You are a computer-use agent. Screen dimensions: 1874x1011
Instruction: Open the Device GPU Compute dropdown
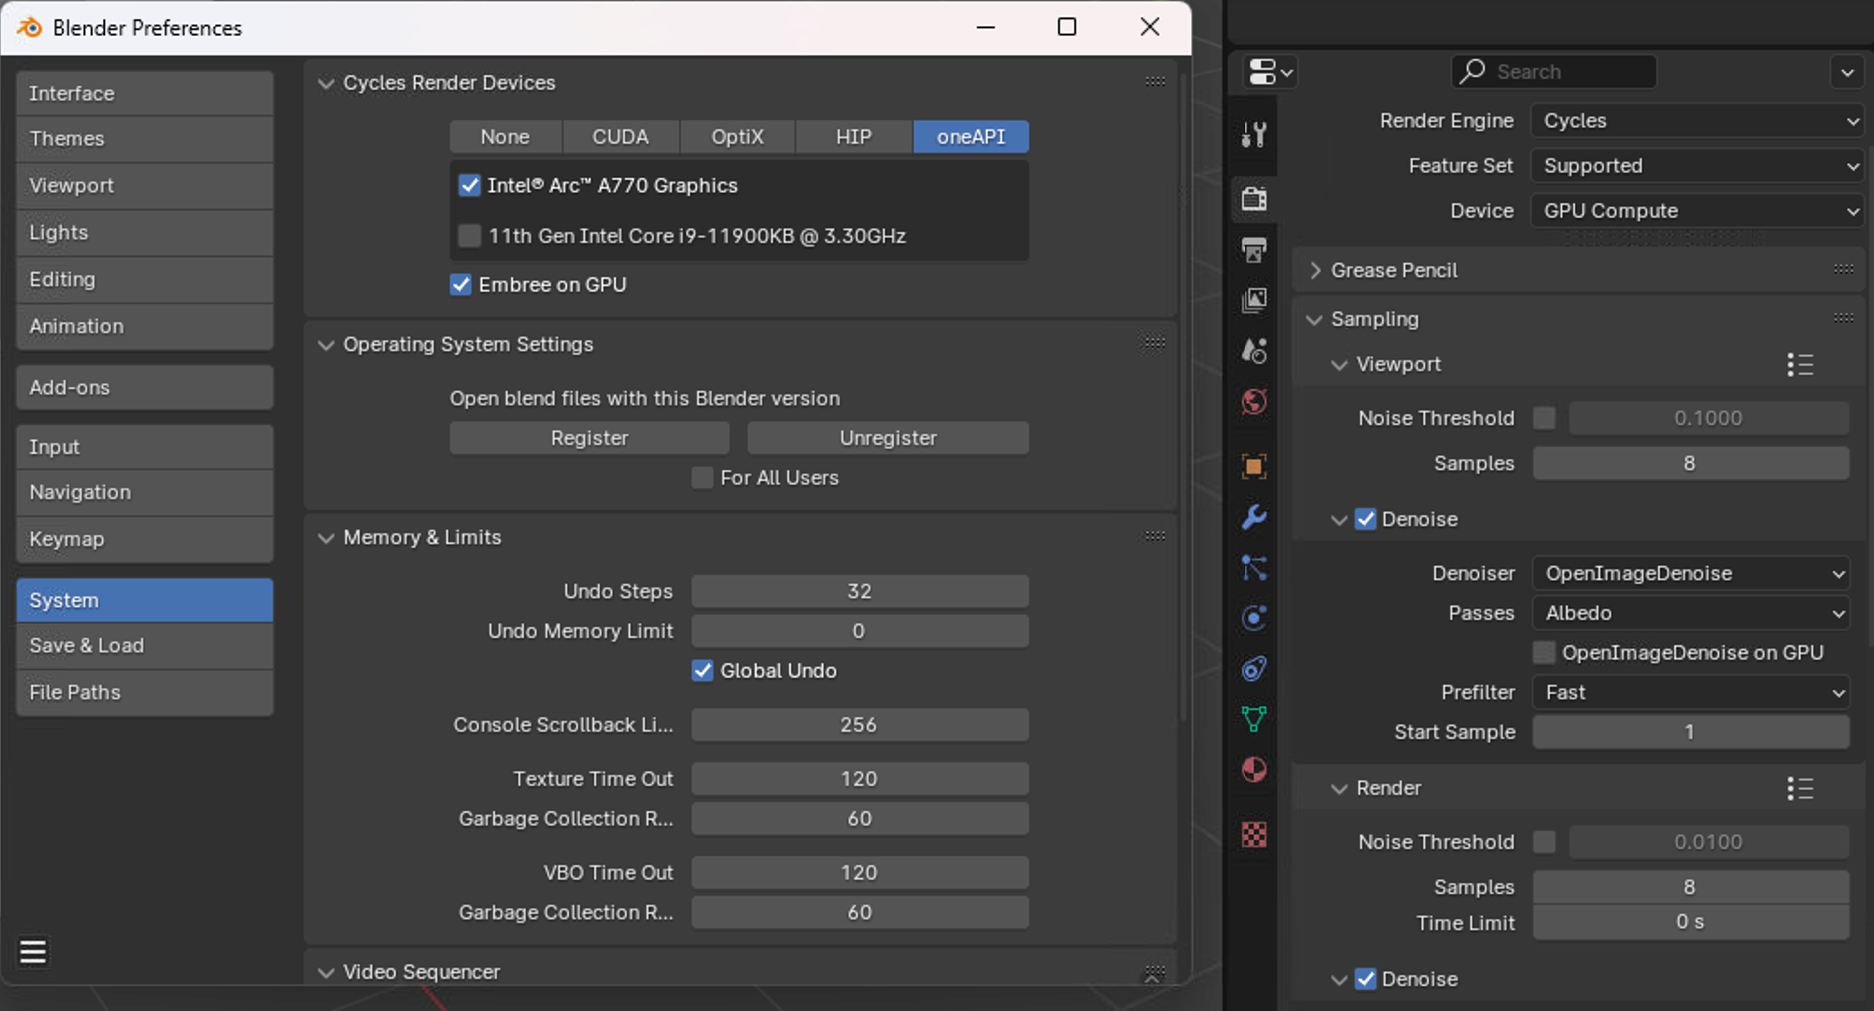1698,211
